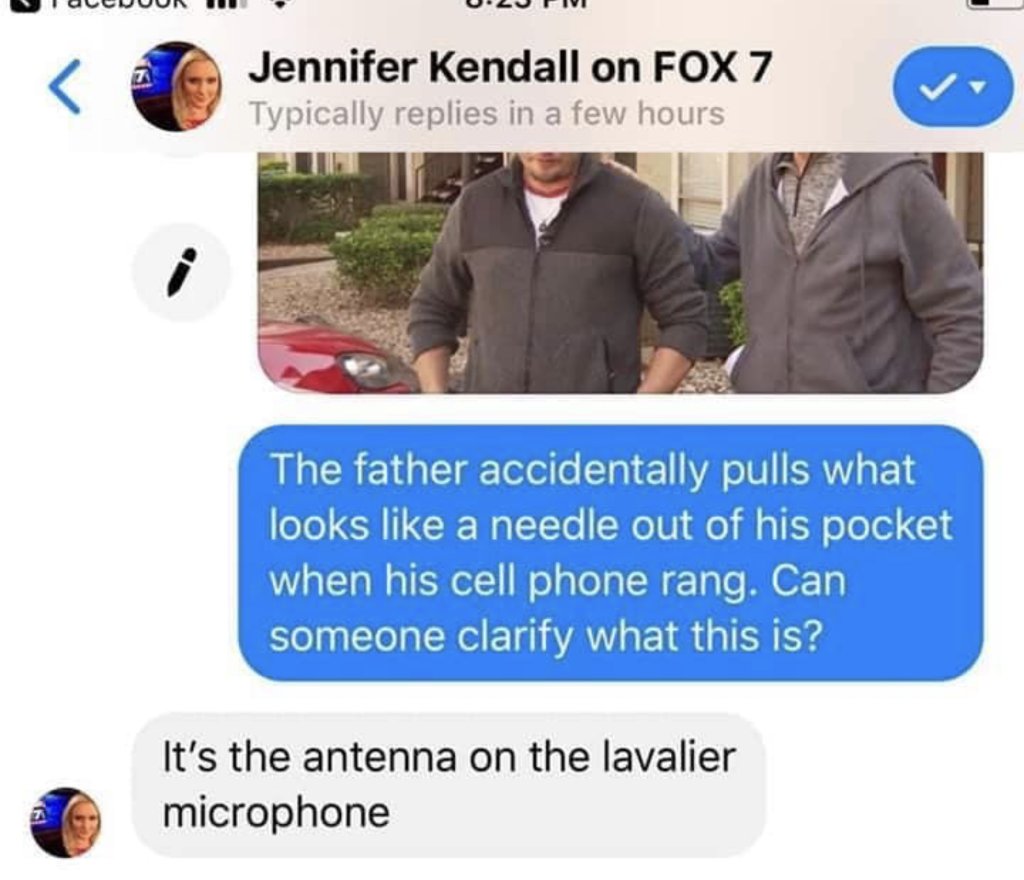Tap the 'Typically replies in a few hours' subtitle
This screenshot has height=880, width=1024.
pos(487,114)
